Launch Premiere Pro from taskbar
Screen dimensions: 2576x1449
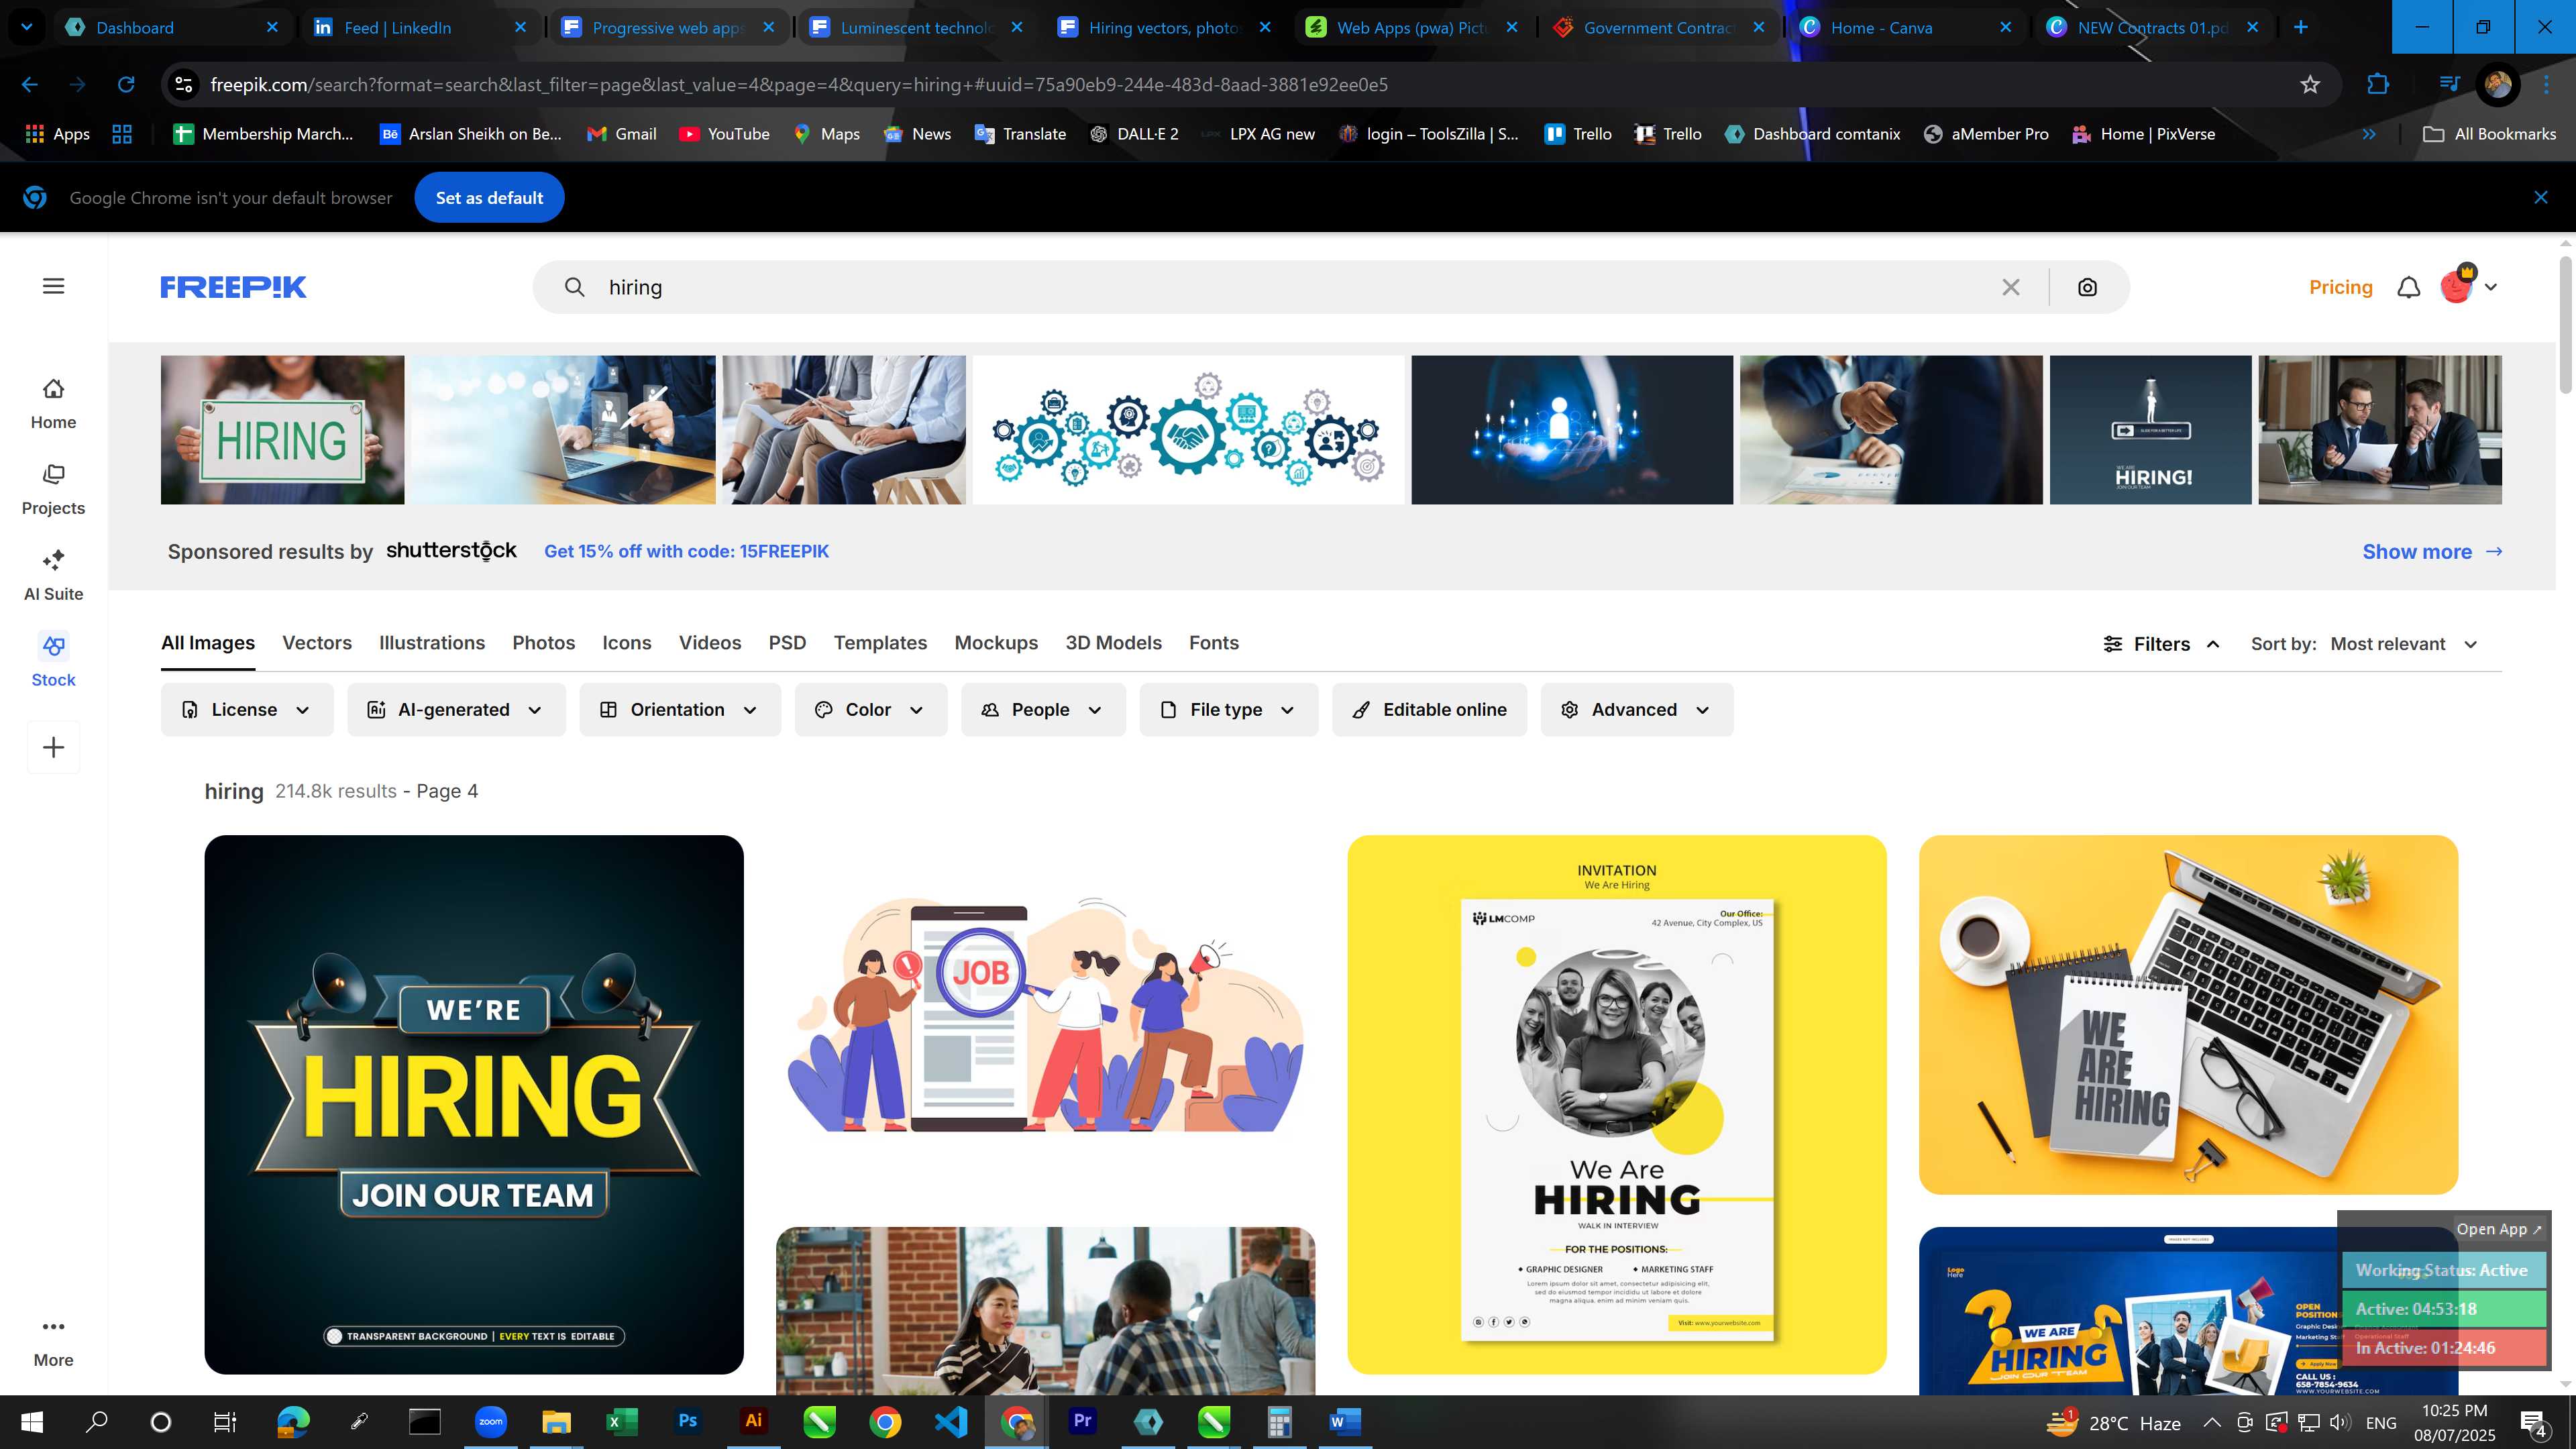tap(1082, 1421)
